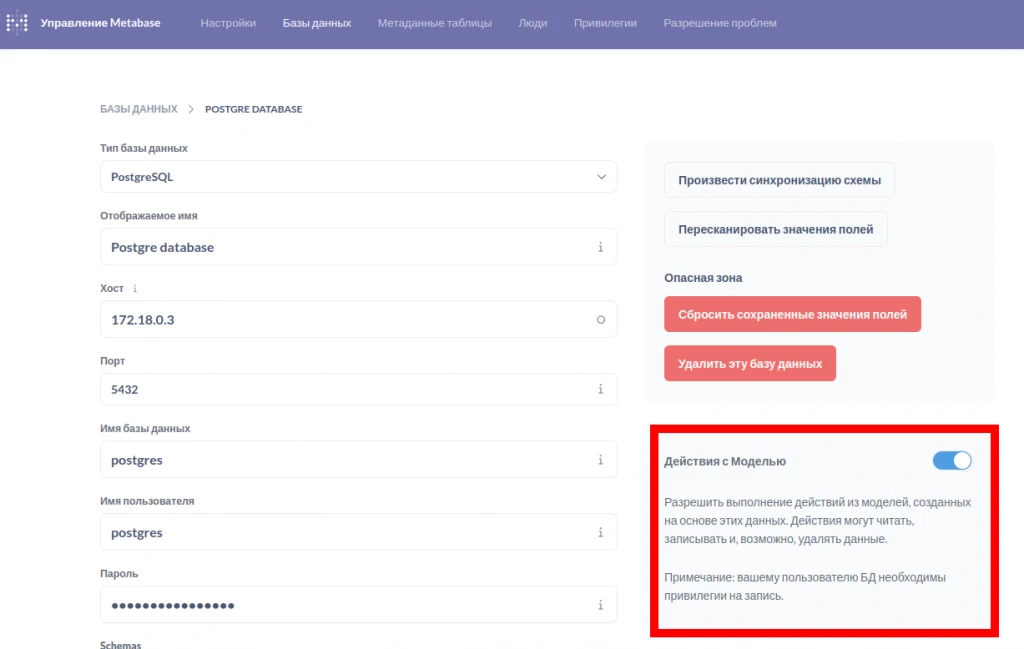The image size is (1024, 649).
Task: Click Удалить эту базу данных button
Action: pos(750,363)
